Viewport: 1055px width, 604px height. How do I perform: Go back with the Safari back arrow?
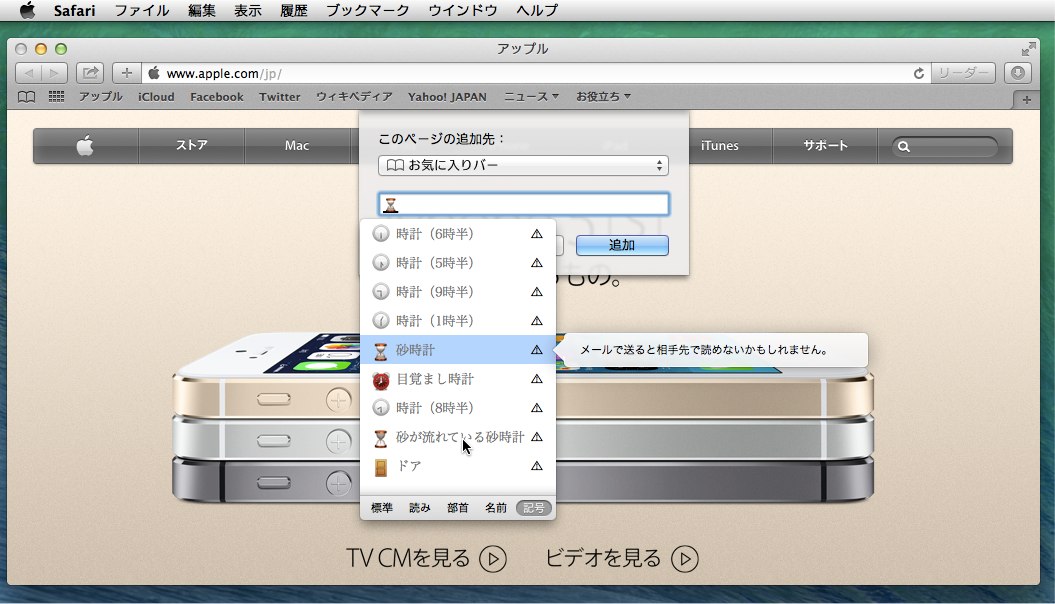coord(28,73)
